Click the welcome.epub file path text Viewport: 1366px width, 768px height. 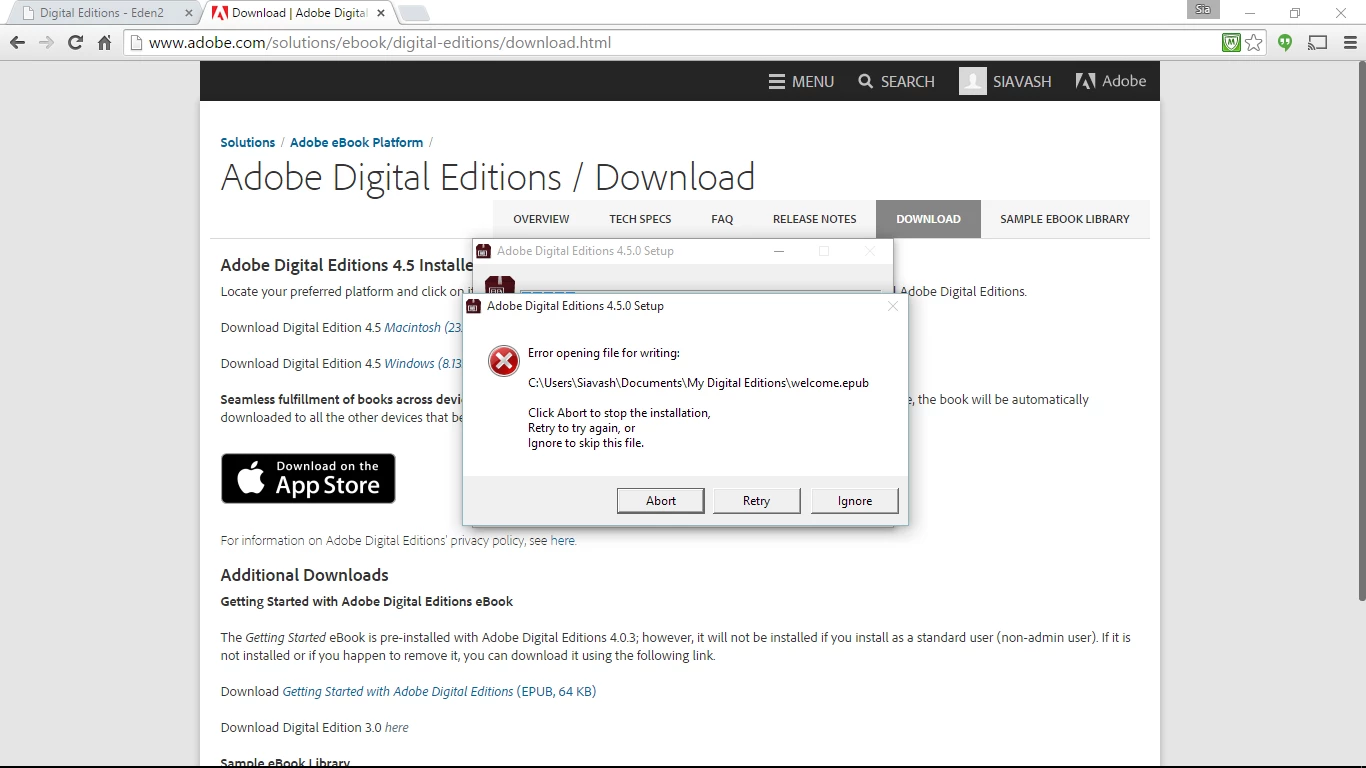tap(698, 383)
